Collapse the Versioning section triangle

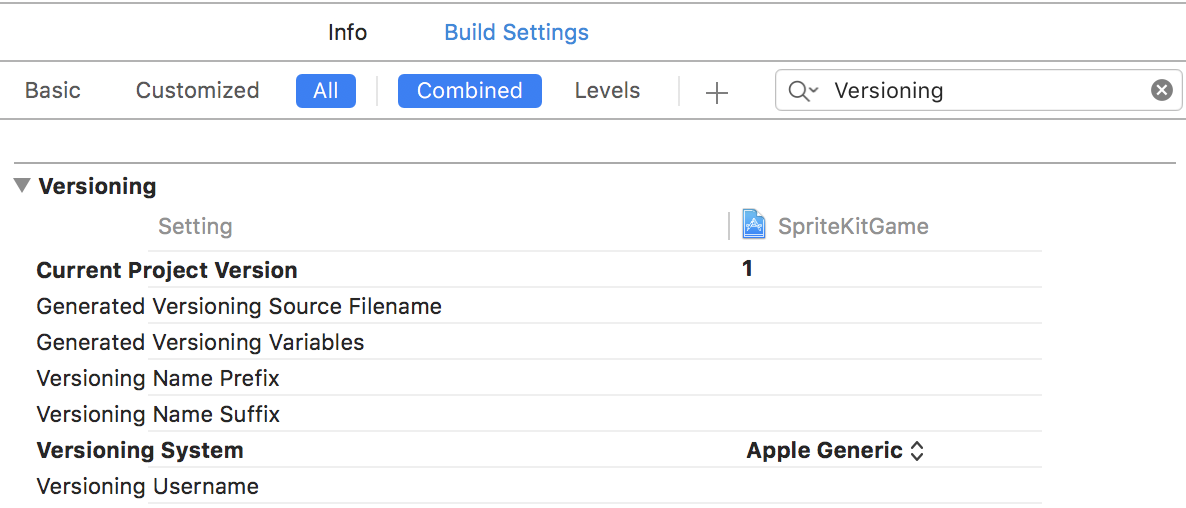click(x=23, y=184)
